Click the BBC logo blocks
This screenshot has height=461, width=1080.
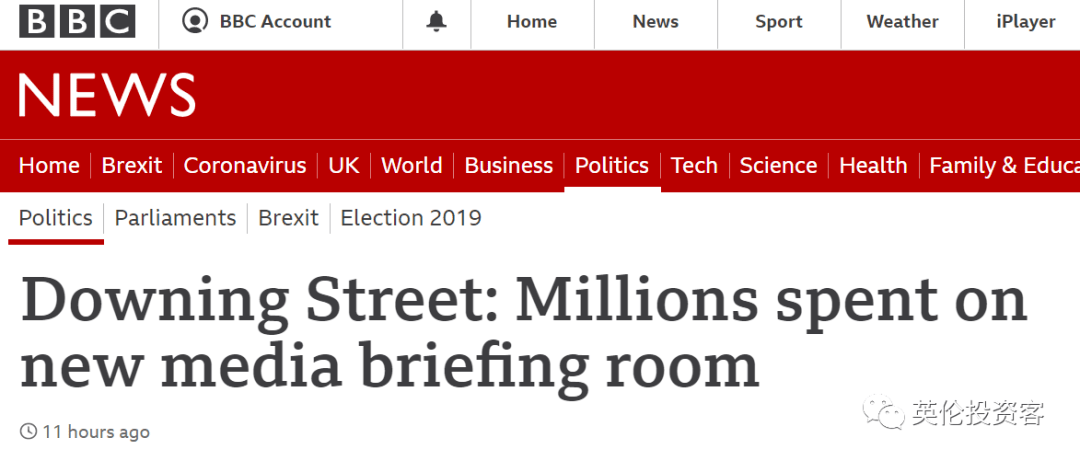(77, 21)
